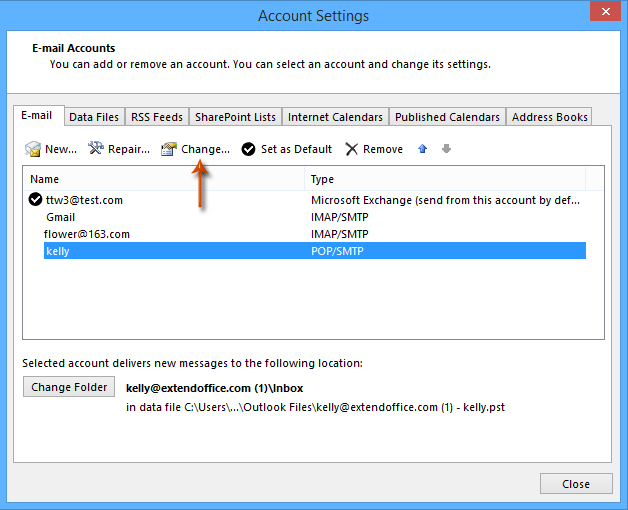Image resolution: width=628 pixels, height=510 pixels.
Task: Click the Remove X icon
Action: point(351,149)
